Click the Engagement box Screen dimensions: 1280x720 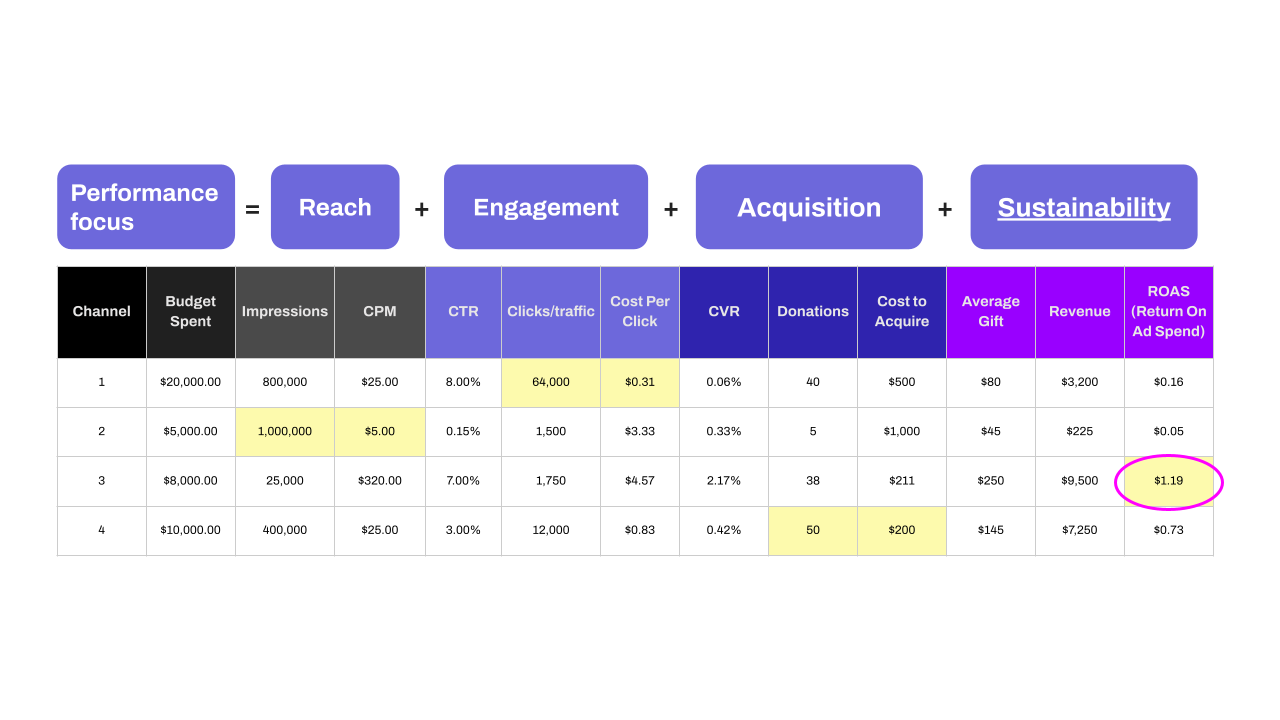point(546,207)
